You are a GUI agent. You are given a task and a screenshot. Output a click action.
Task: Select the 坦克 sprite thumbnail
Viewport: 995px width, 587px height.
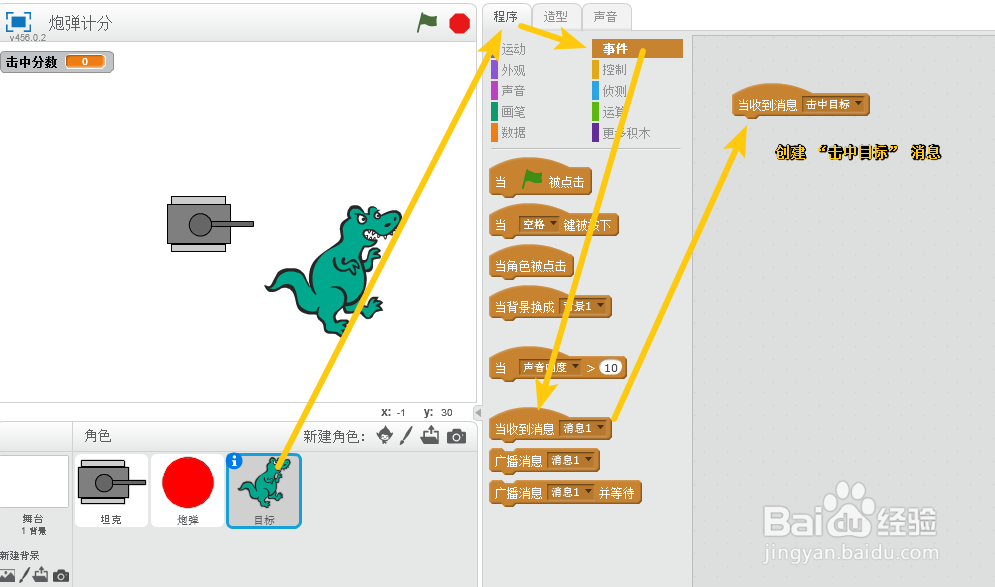tap(111, 490)
